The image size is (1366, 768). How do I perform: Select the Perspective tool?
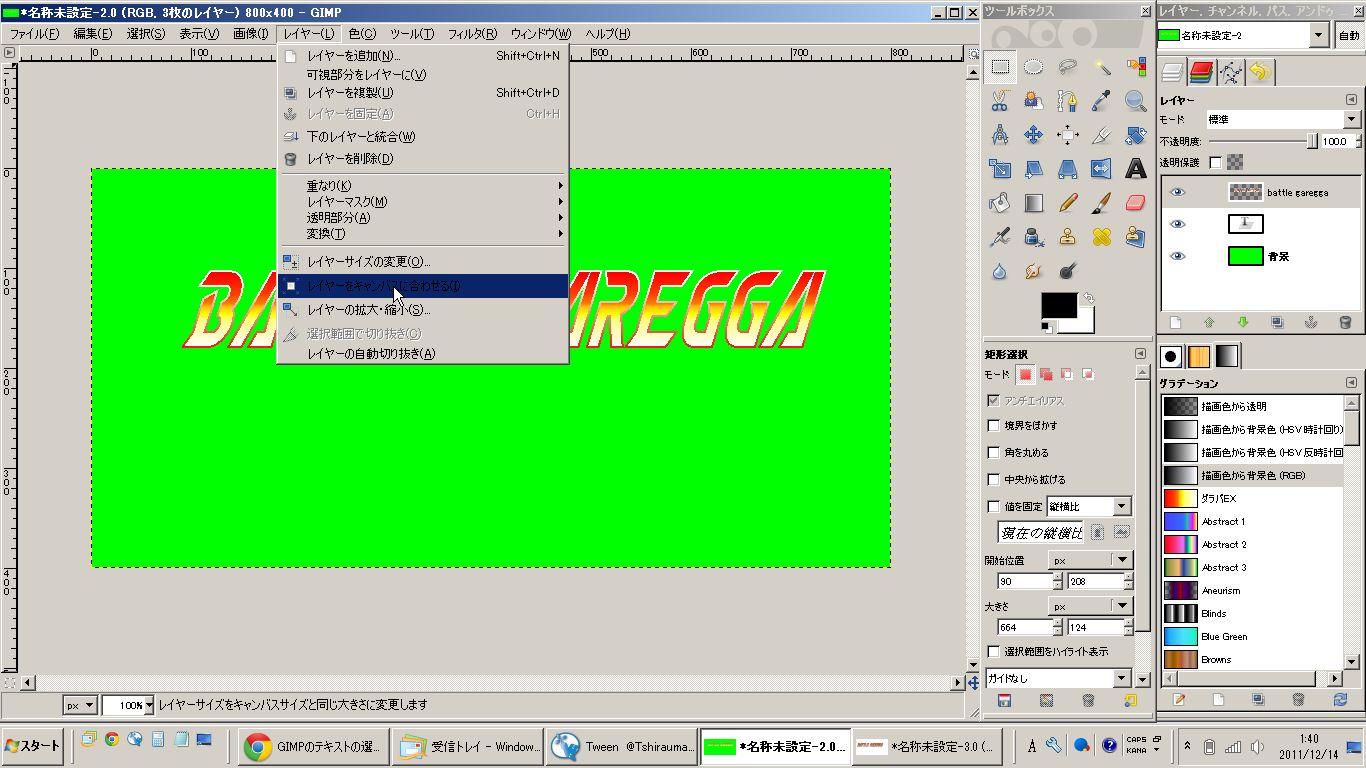(x=1068, y=169)
